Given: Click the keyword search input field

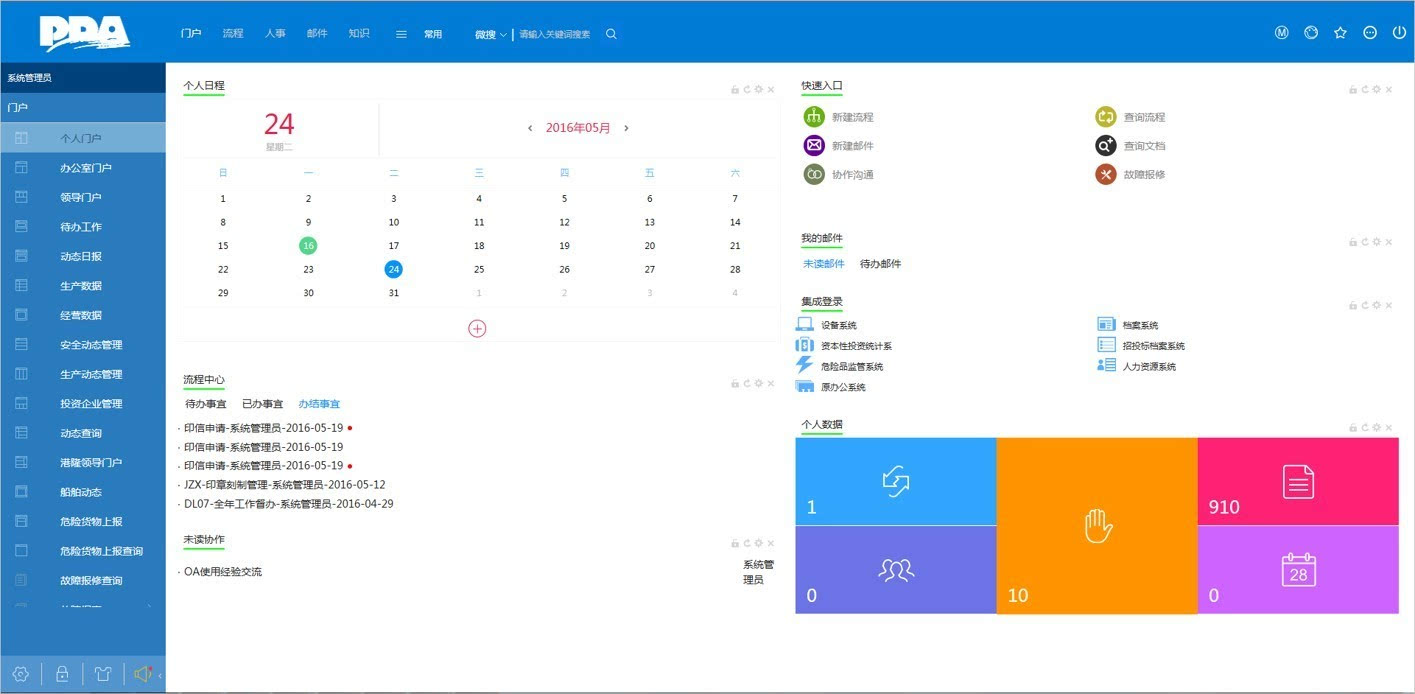Looking at the screenshot, I should click(x=556, y=34).
